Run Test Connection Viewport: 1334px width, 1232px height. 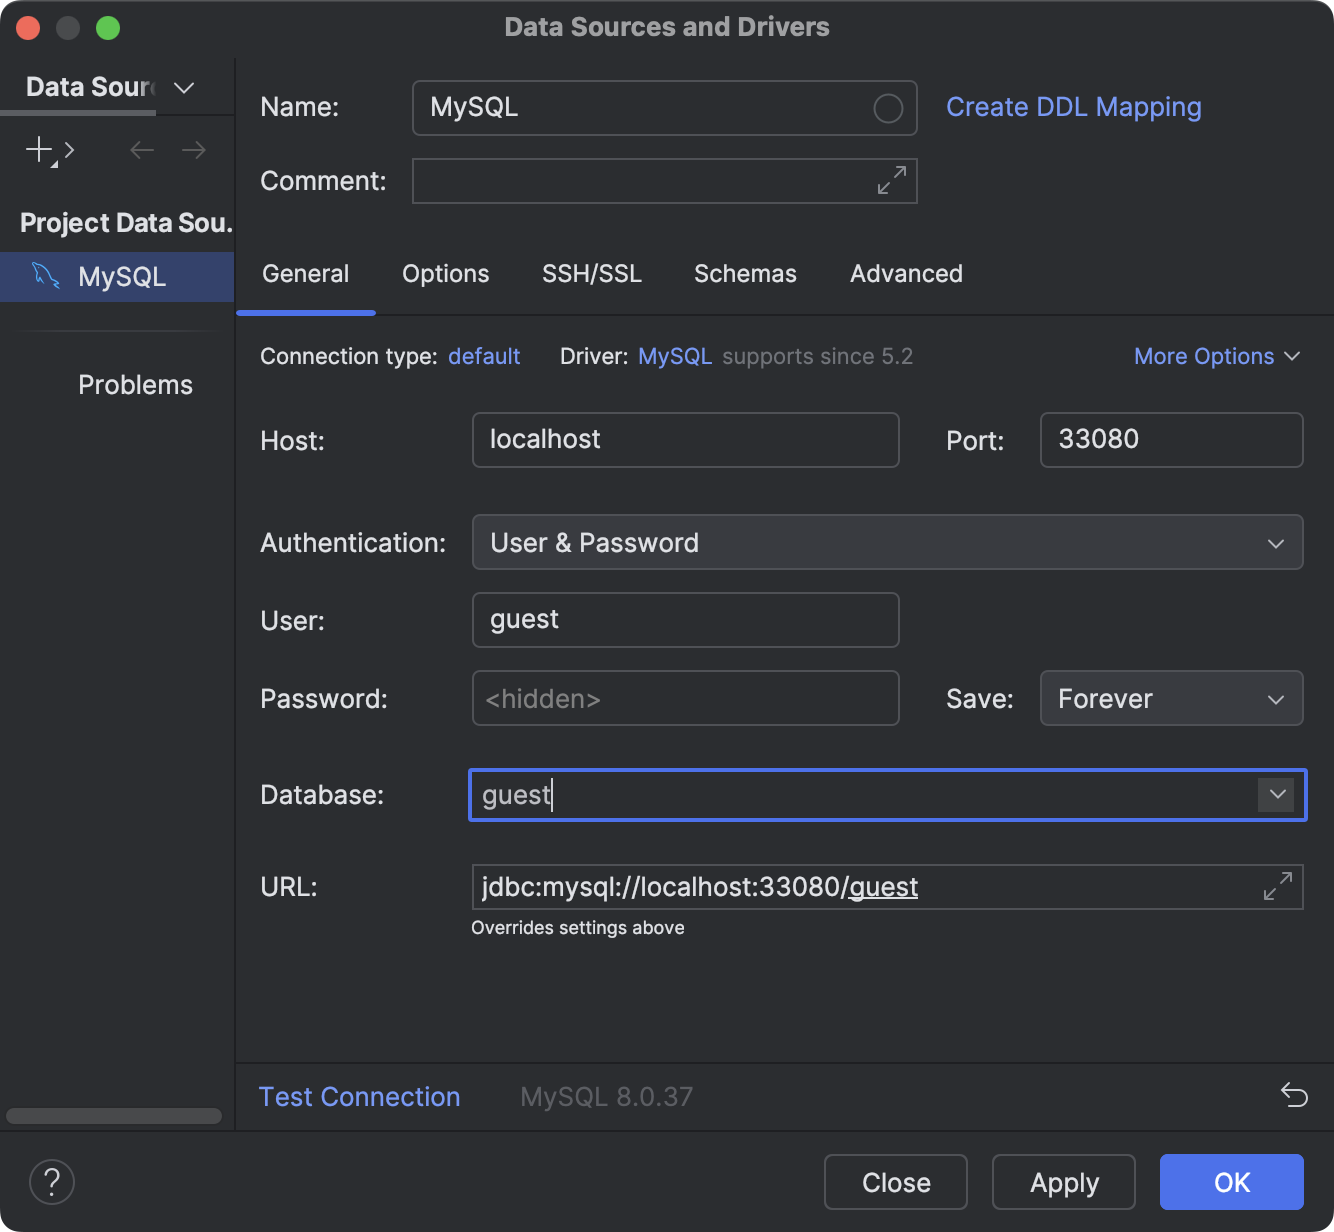[x=359, y=1096]
